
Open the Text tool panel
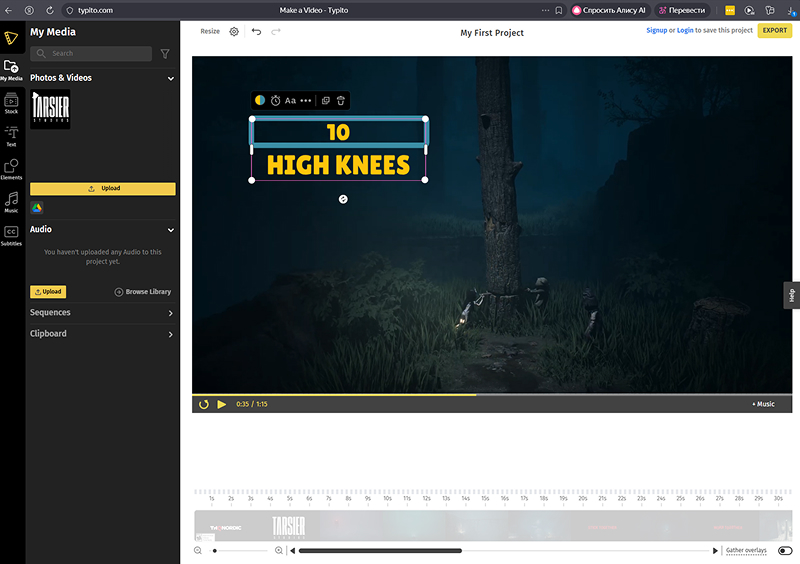click(x=11, y=136)
